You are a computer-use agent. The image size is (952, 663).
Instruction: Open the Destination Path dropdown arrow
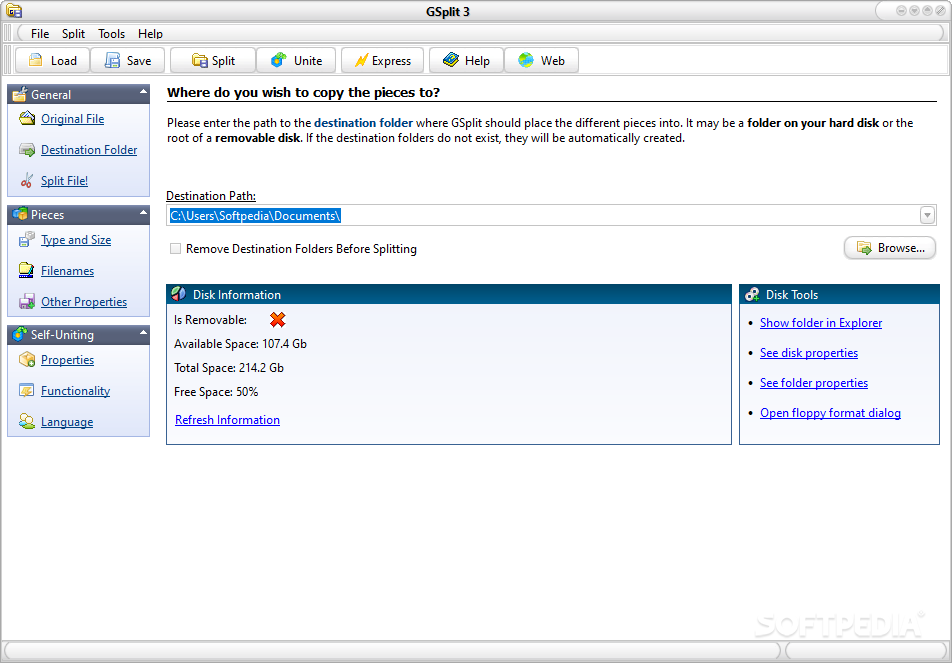tap(927, 215)
